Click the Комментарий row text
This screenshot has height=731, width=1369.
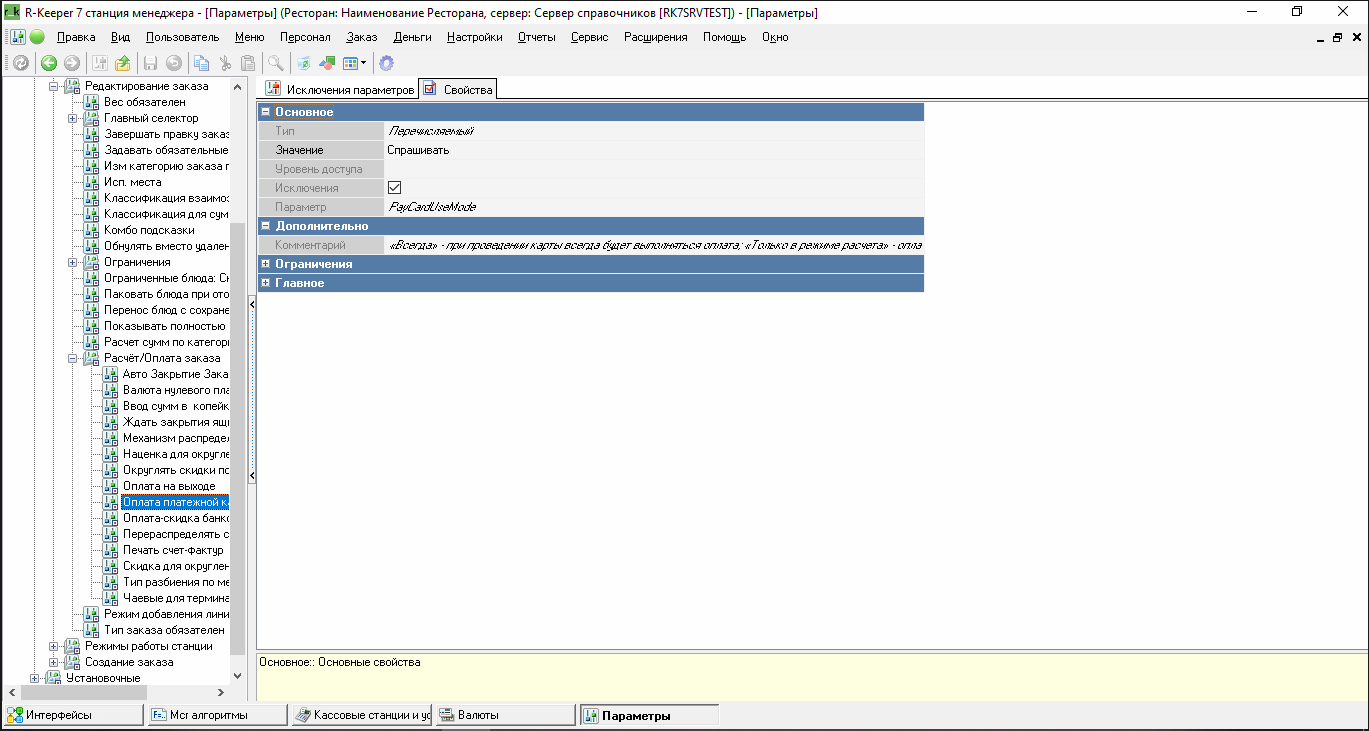(654, 245)
